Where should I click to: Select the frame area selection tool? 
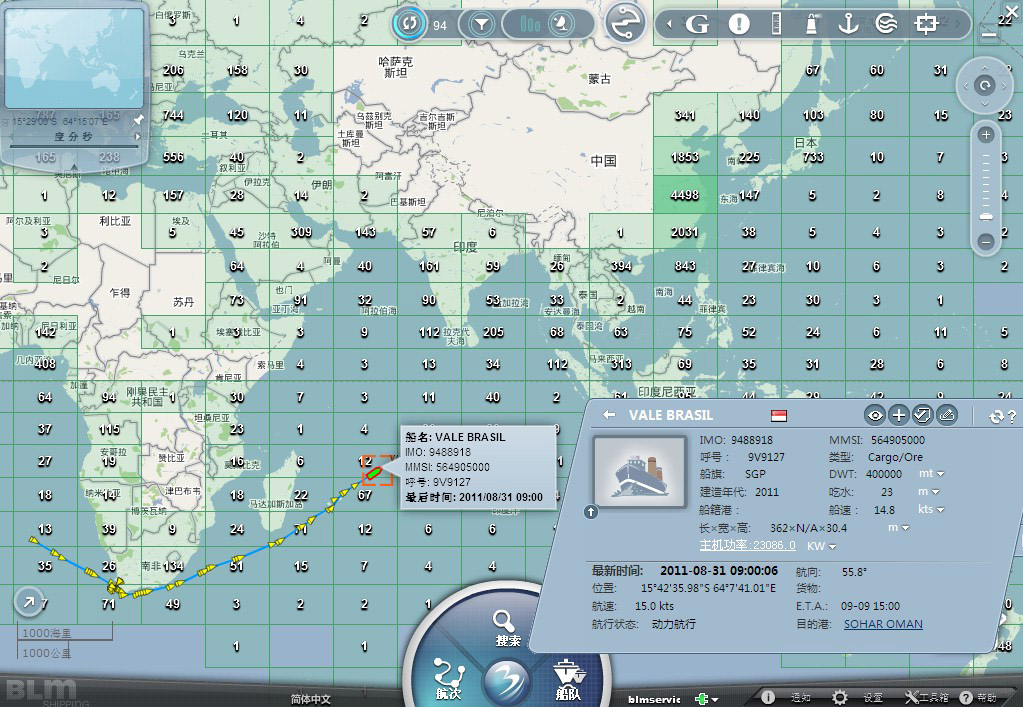coord(926,24)
